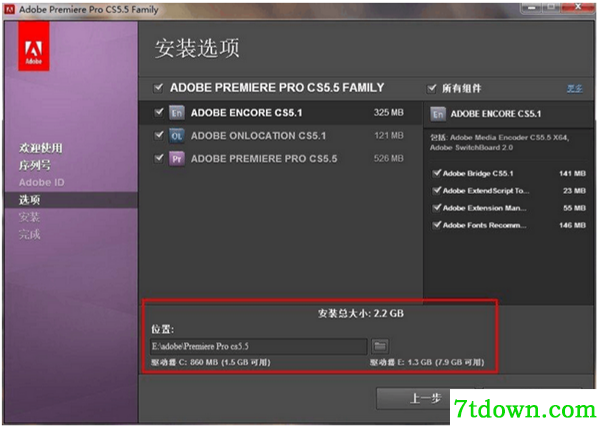Screen dimensions: 600x428
Task: Click the Premiere Pro Pr icon
Action: [x=177, y=159]
